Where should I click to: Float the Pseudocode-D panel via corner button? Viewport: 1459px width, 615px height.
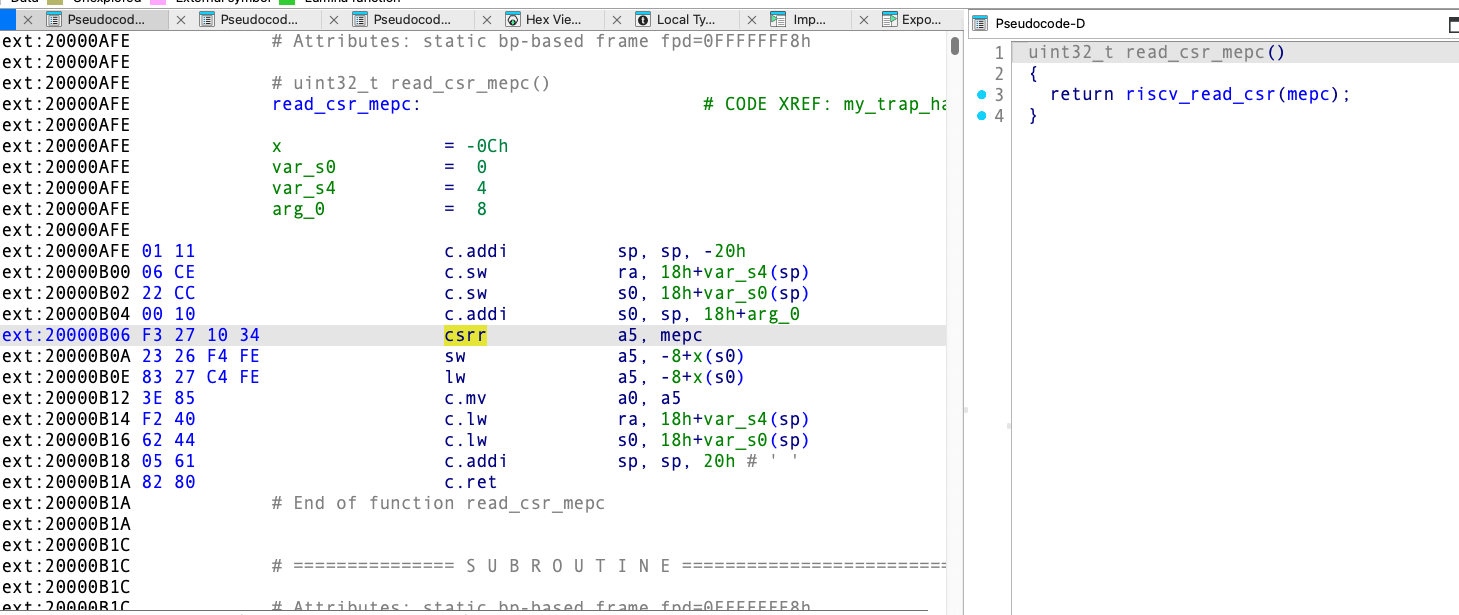coord(1453,25)
